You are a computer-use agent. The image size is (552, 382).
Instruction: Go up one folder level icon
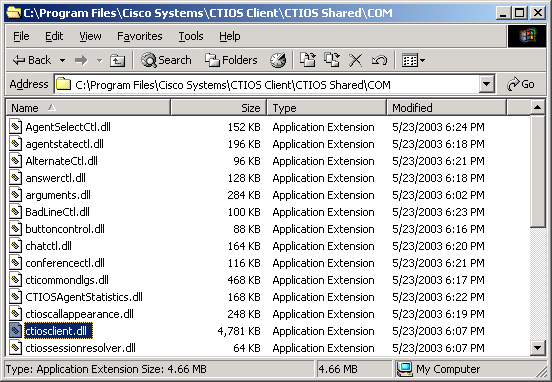click(x=117, y=61)
